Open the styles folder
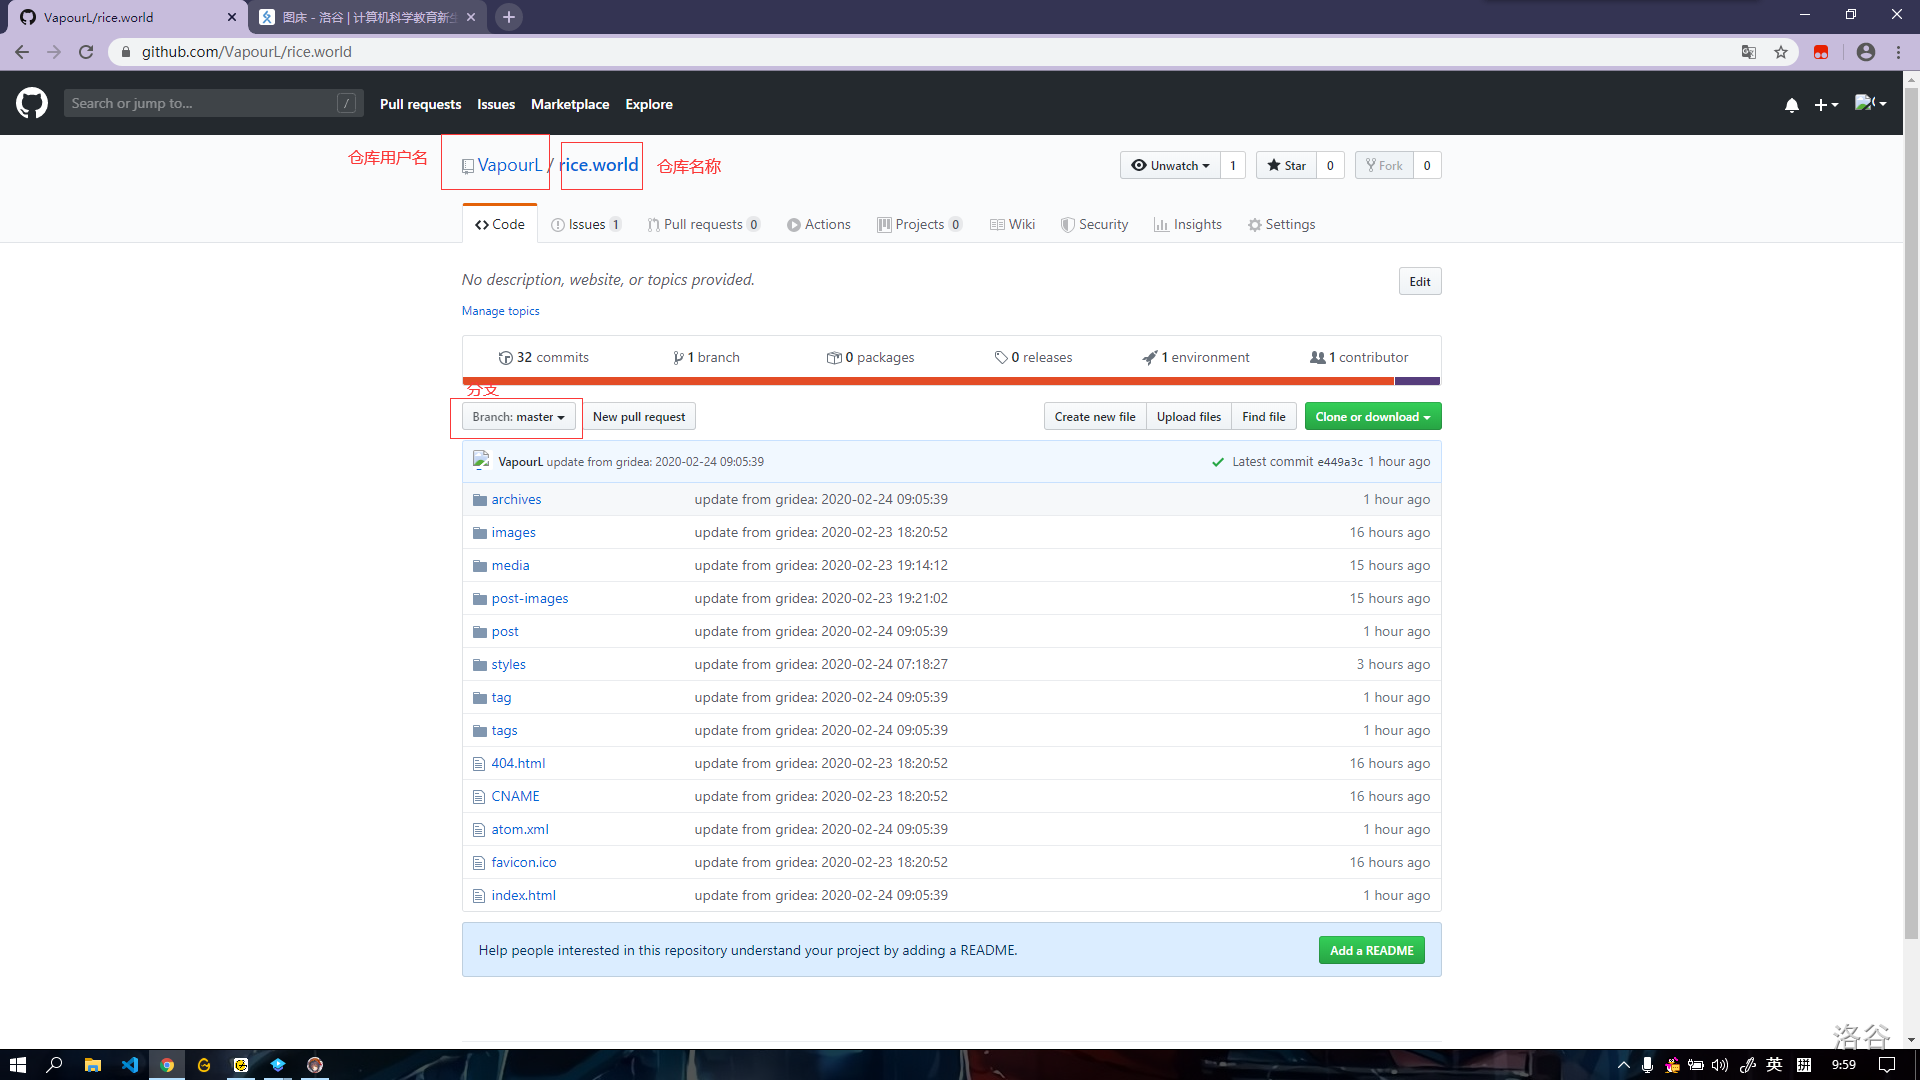 tap(508, 664)
